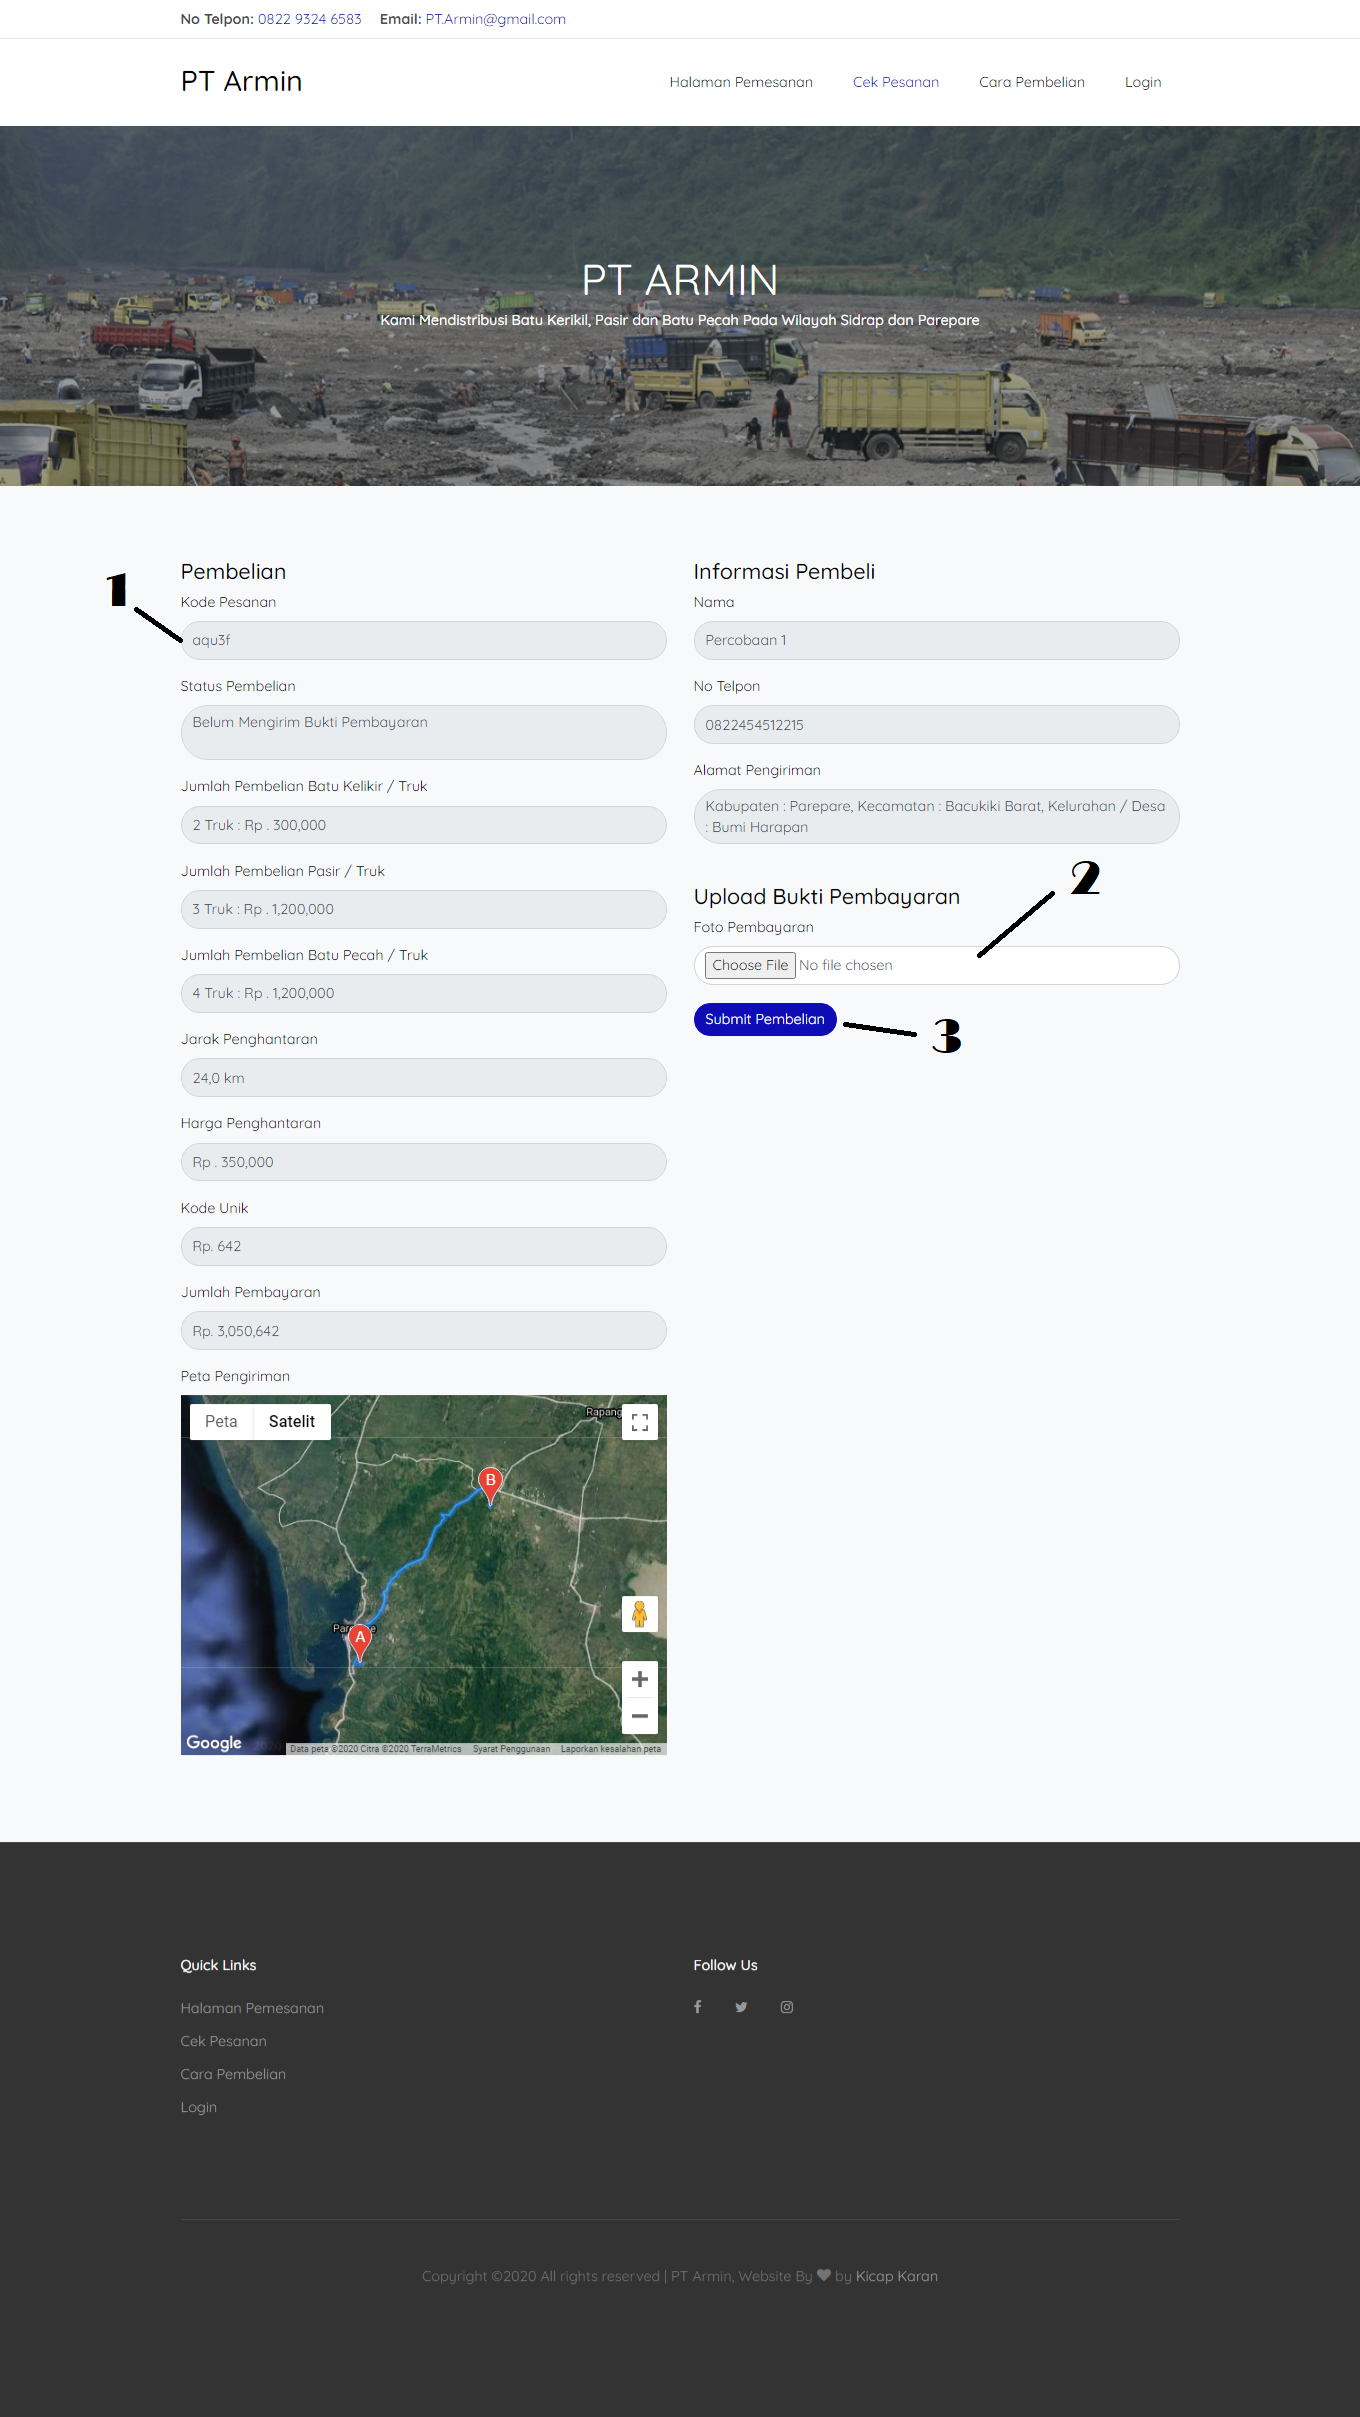Screen dimensions: 1360x2417
Task: Click map marker B destination pin
Action: [490, 1482]
